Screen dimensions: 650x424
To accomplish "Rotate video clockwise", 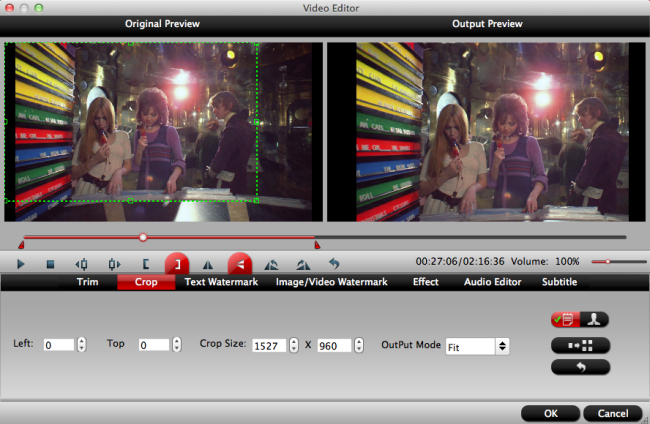I will (303, 264).
